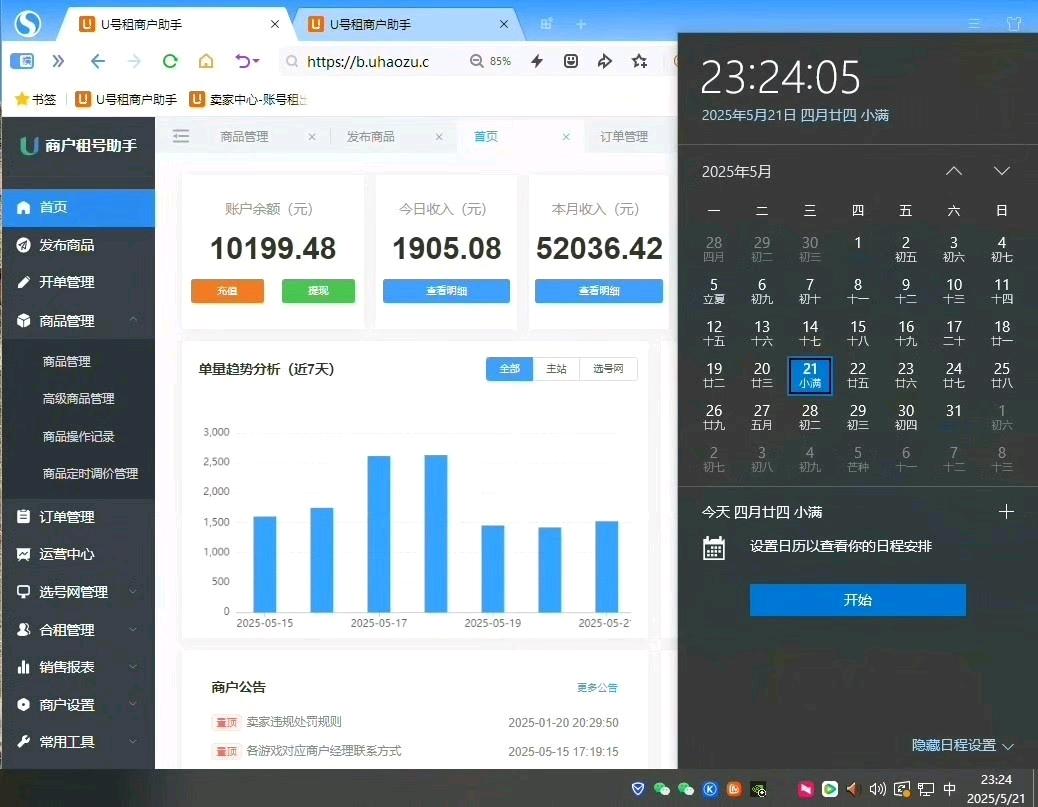Click 隐藏日程设置 to collapse agenda
Image resolution: width=1038 pixels, height=807 pixels.
coord(962,745)
